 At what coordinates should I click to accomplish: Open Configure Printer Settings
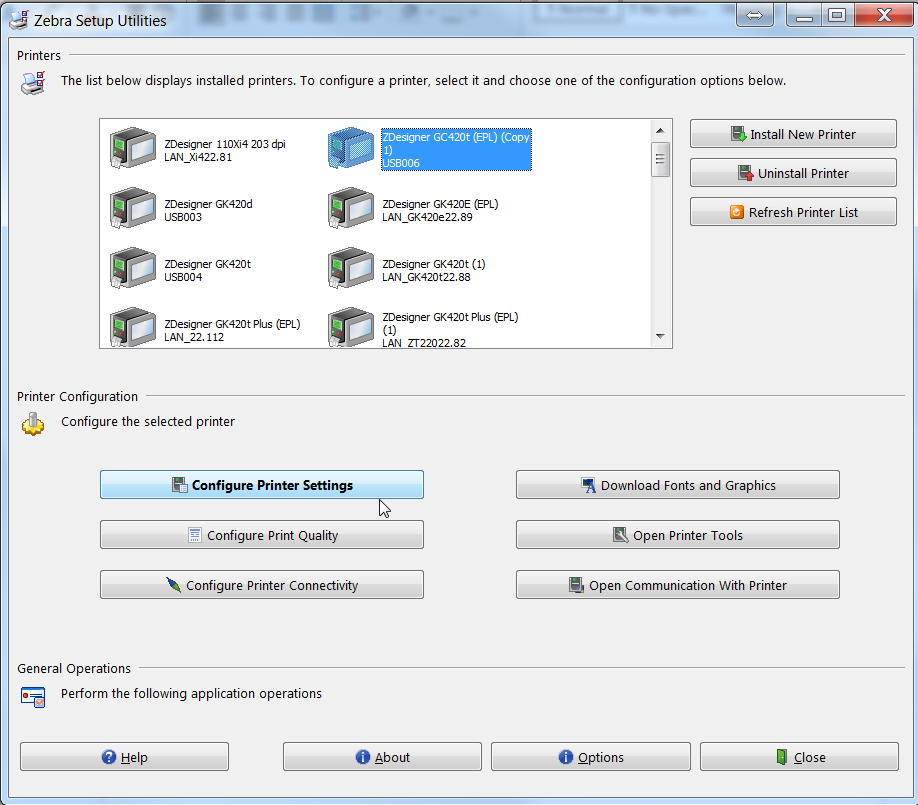click(x=262, y=485)
